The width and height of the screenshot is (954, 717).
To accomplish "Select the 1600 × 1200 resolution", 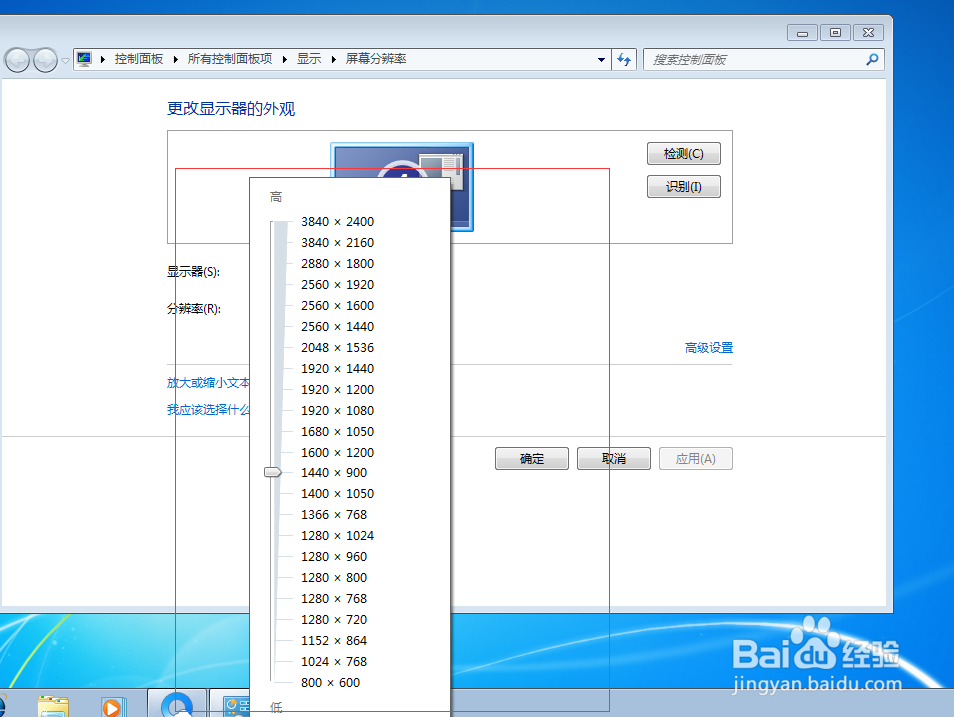I will tap(338, 452).
